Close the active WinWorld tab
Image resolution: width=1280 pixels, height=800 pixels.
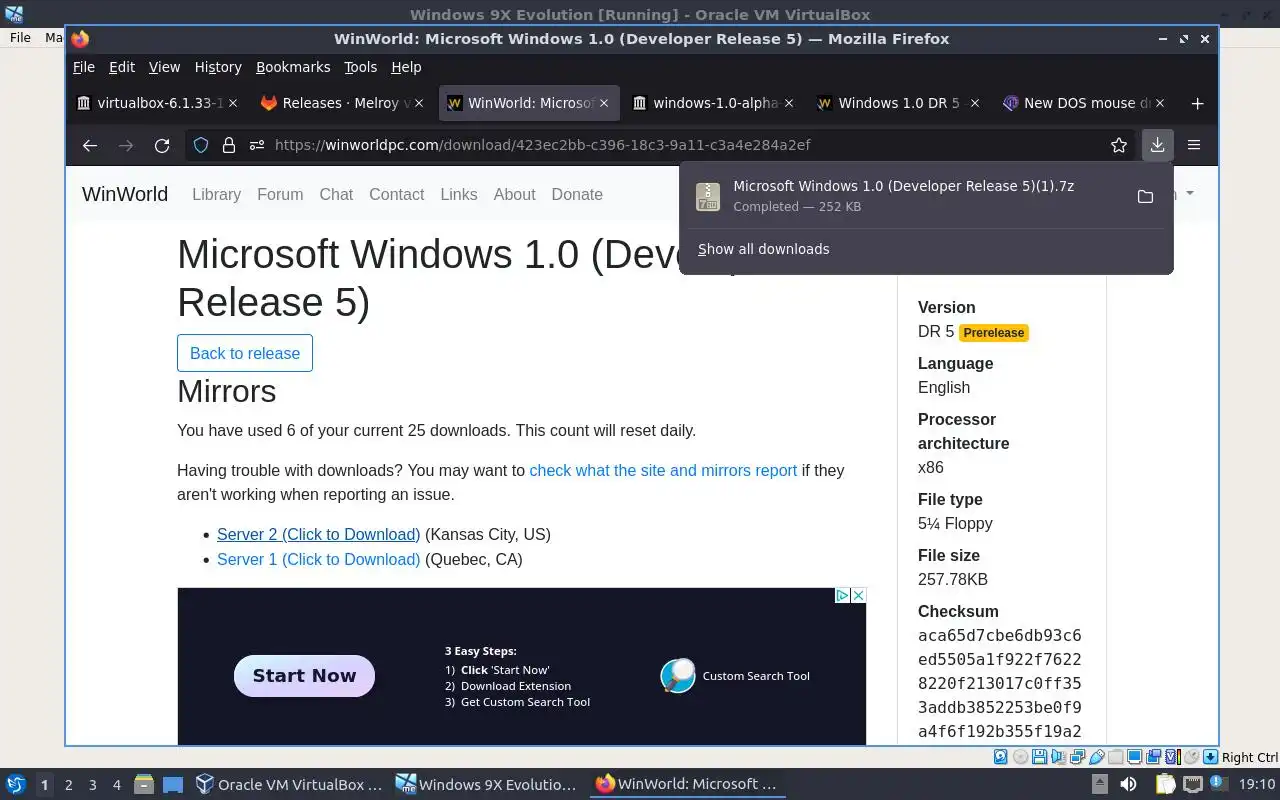coord(604,103)
